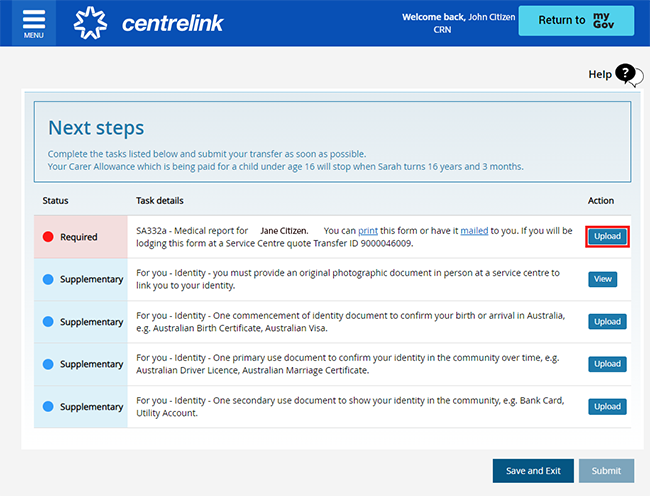Click the red Required status dot

48,237
